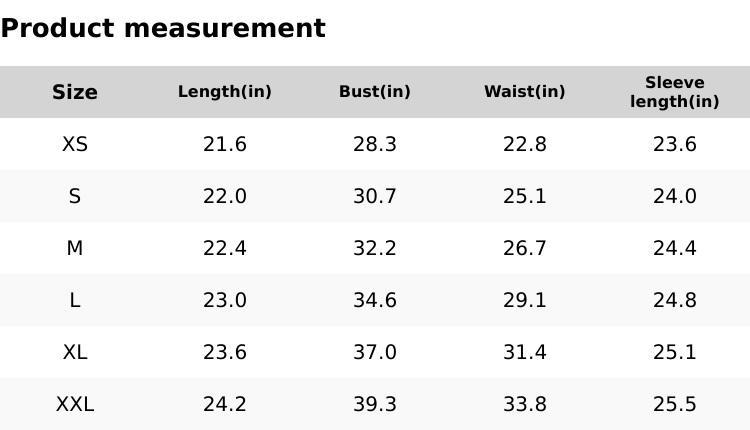Click the XS length value 21.6
This screenshot has width=750, height=430.
[x=225, y=144]
